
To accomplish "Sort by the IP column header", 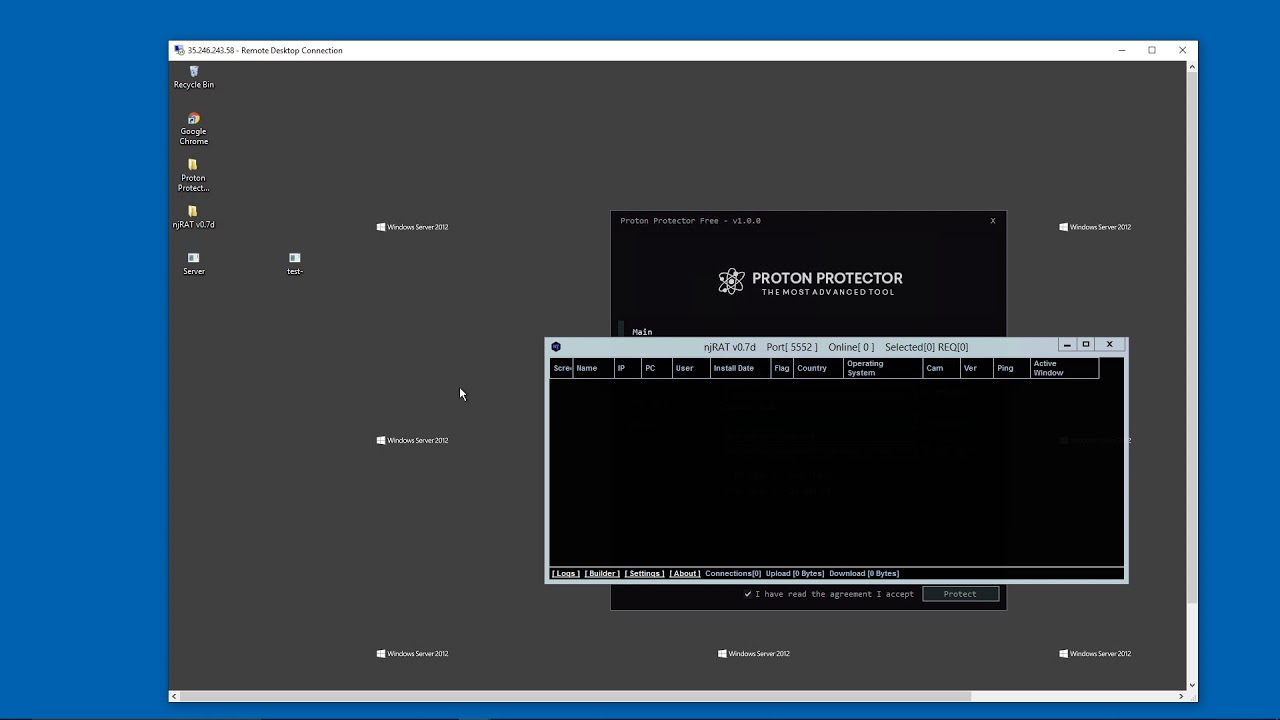I will click(628, 368).
